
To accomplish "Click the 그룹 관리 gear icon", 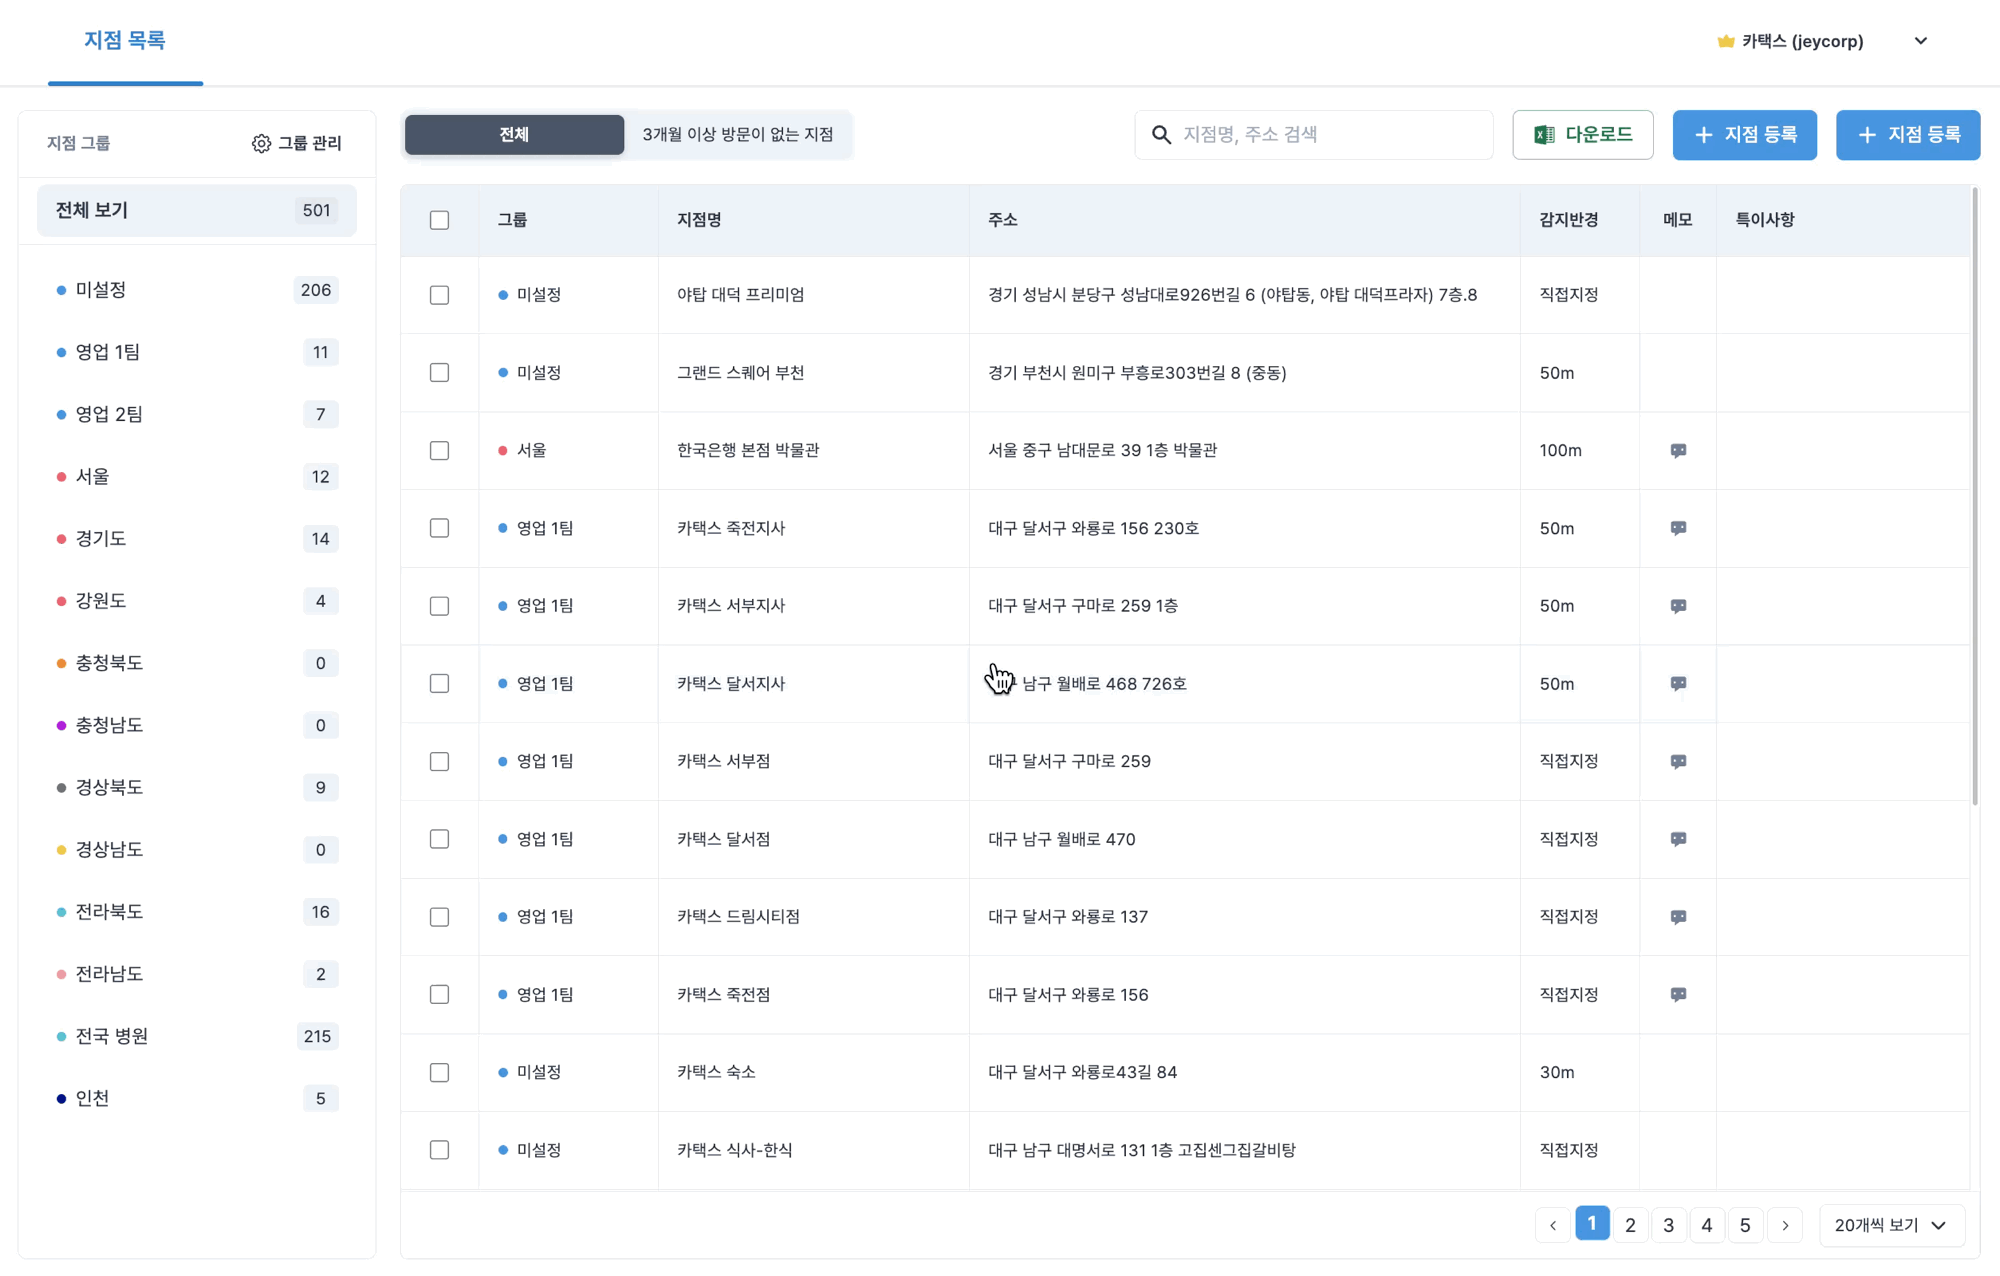I will point(261,143).
